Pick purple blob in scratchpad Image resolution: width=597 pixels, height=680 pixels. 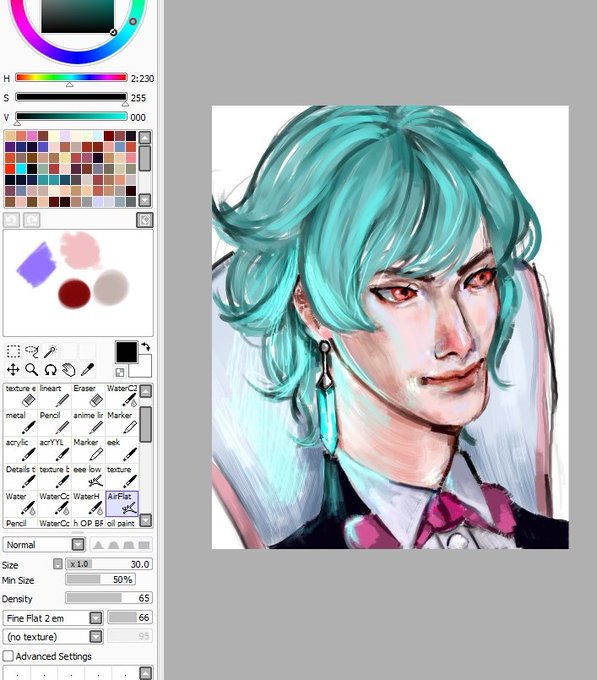[x=36, y=265]
